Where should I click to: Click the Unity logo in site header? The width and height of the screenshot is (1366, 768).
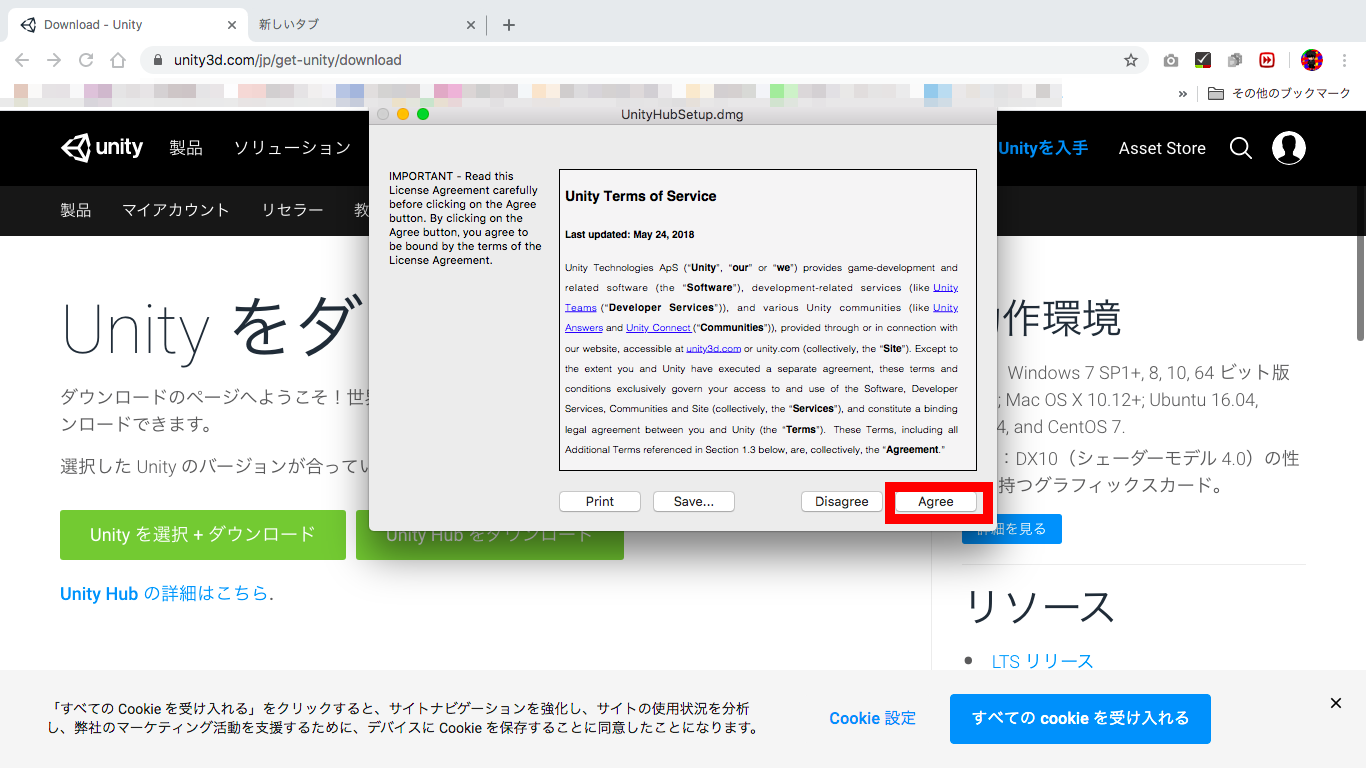[102, 148]
